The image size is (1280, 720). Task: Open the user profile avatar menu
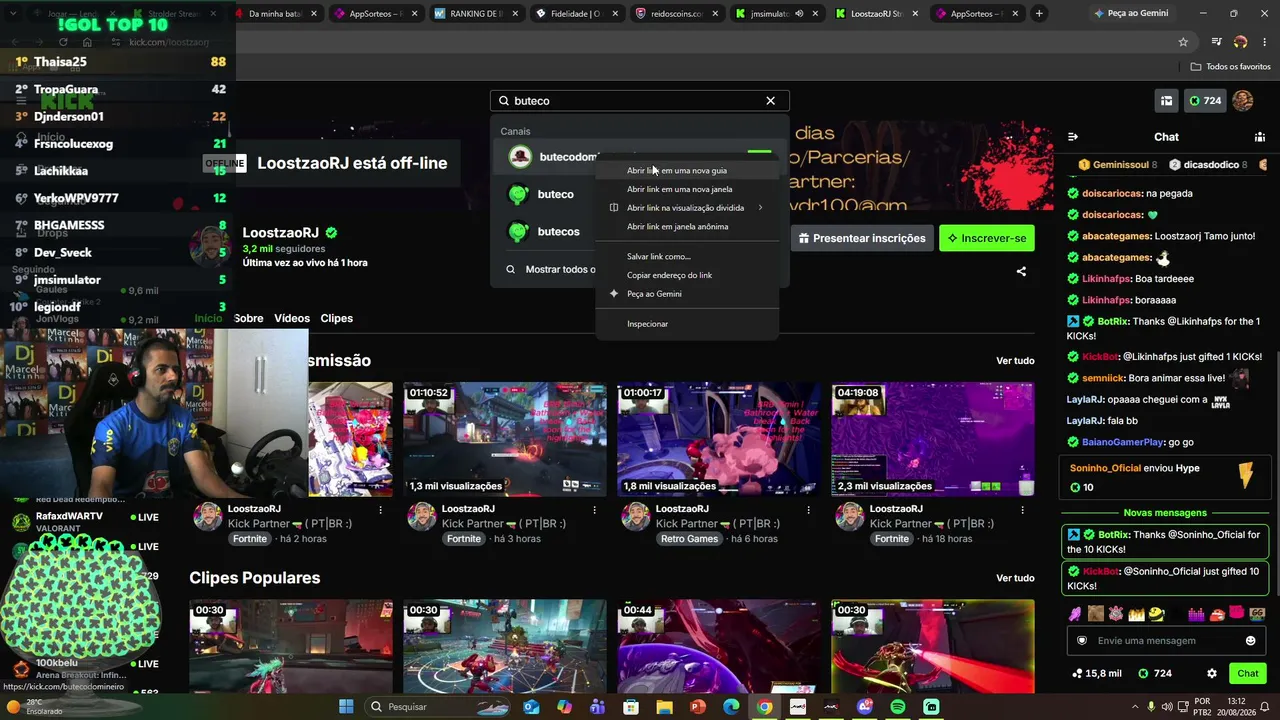[1243, 101]
